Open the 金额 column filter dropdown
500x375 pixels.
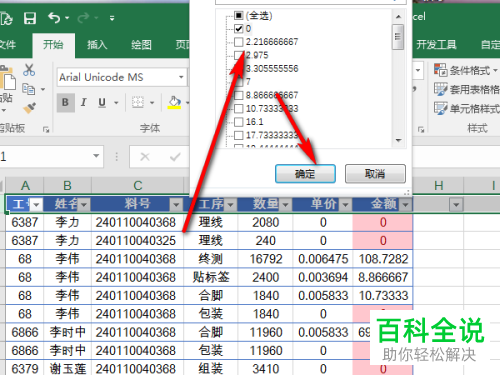pyautogui.click(x=405, y=205)
